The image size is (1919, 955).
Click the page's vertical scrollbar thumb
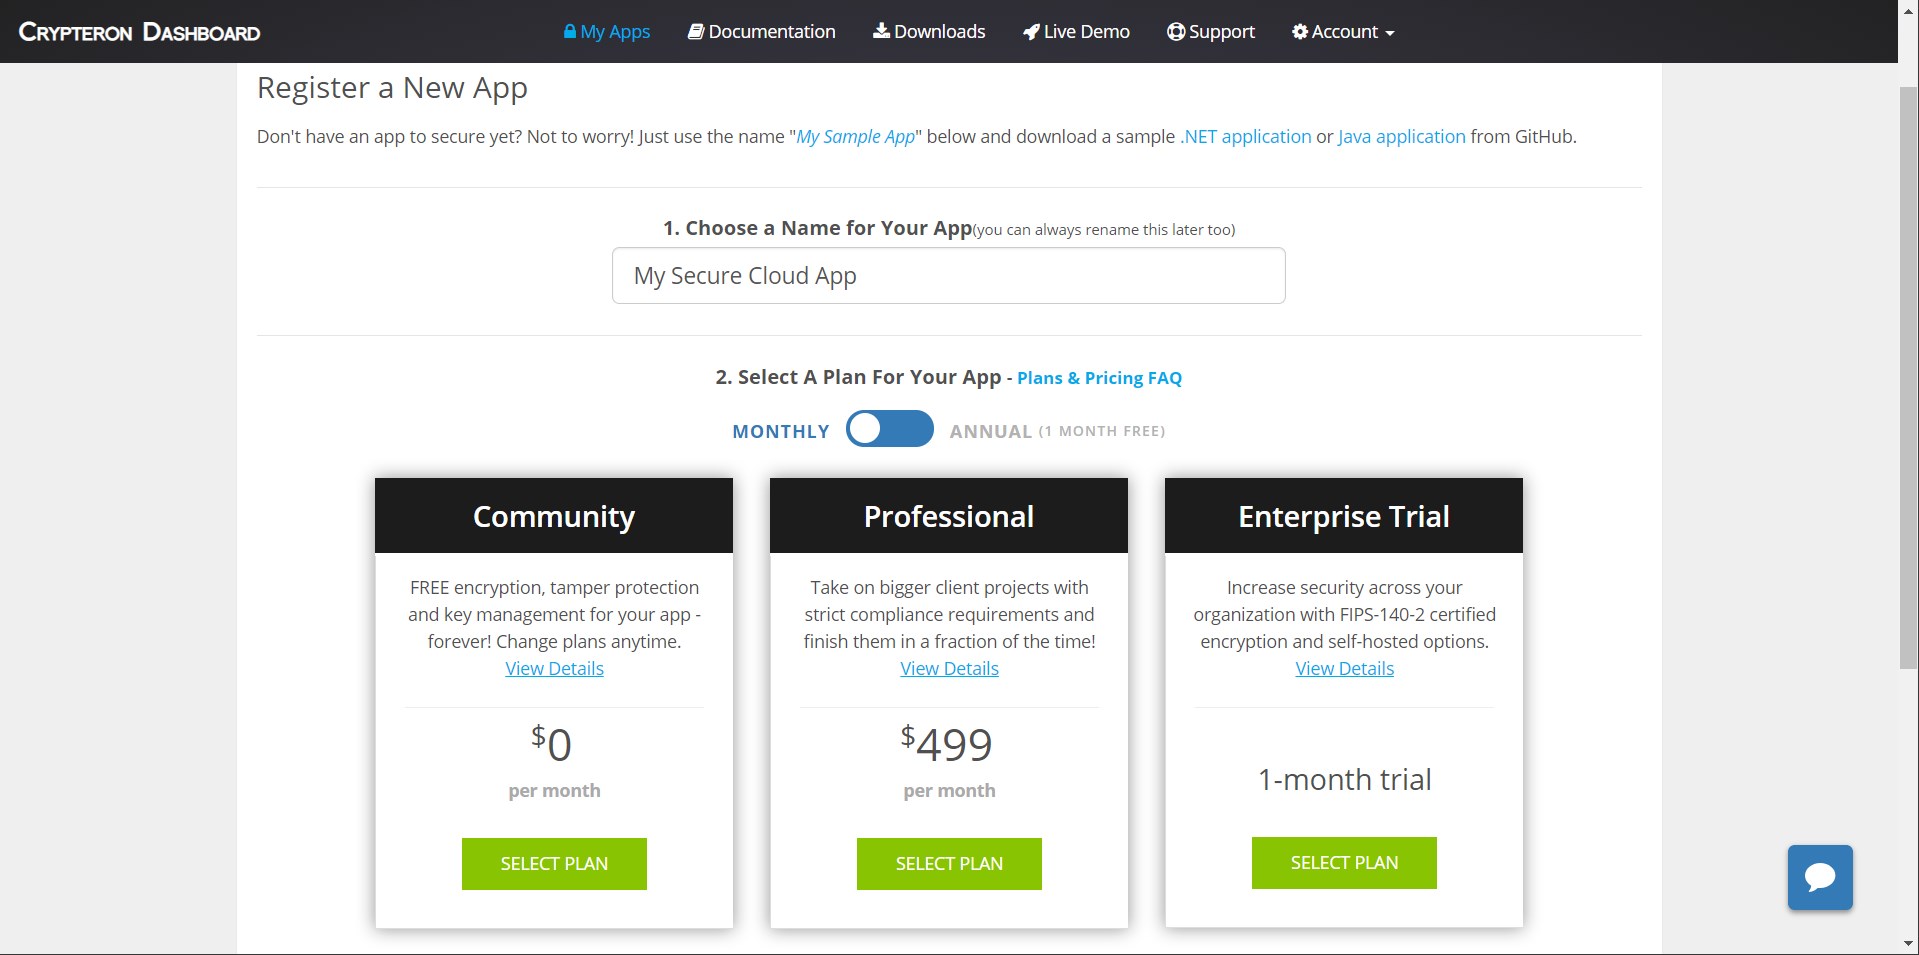(x=1908, y=380)
